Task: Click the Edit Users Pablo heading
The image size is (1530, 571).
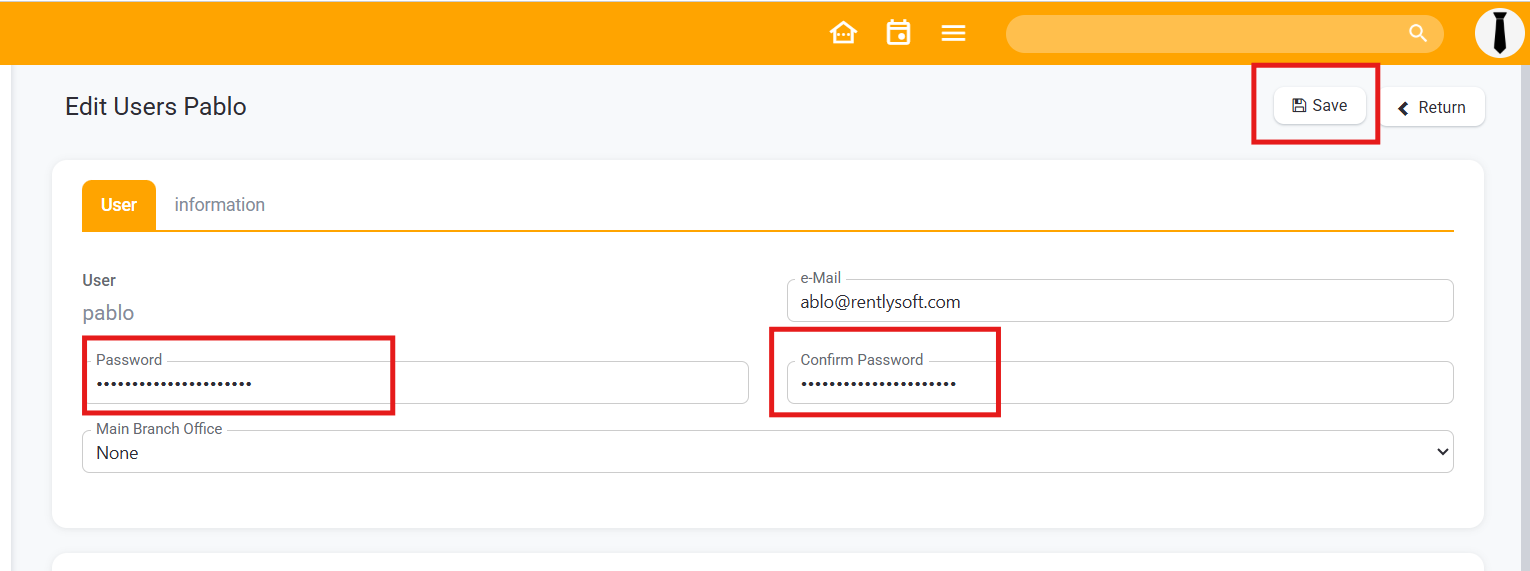Action: (x=156, y=107)
